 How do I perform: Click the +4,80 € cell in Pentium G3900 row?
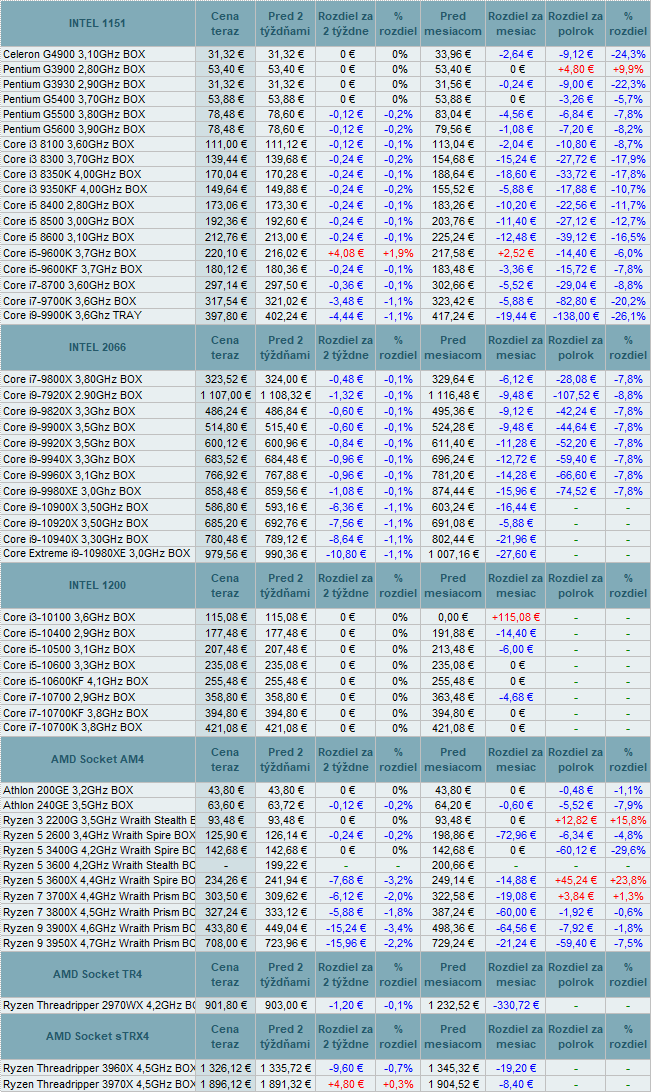[x=576, y=70]
